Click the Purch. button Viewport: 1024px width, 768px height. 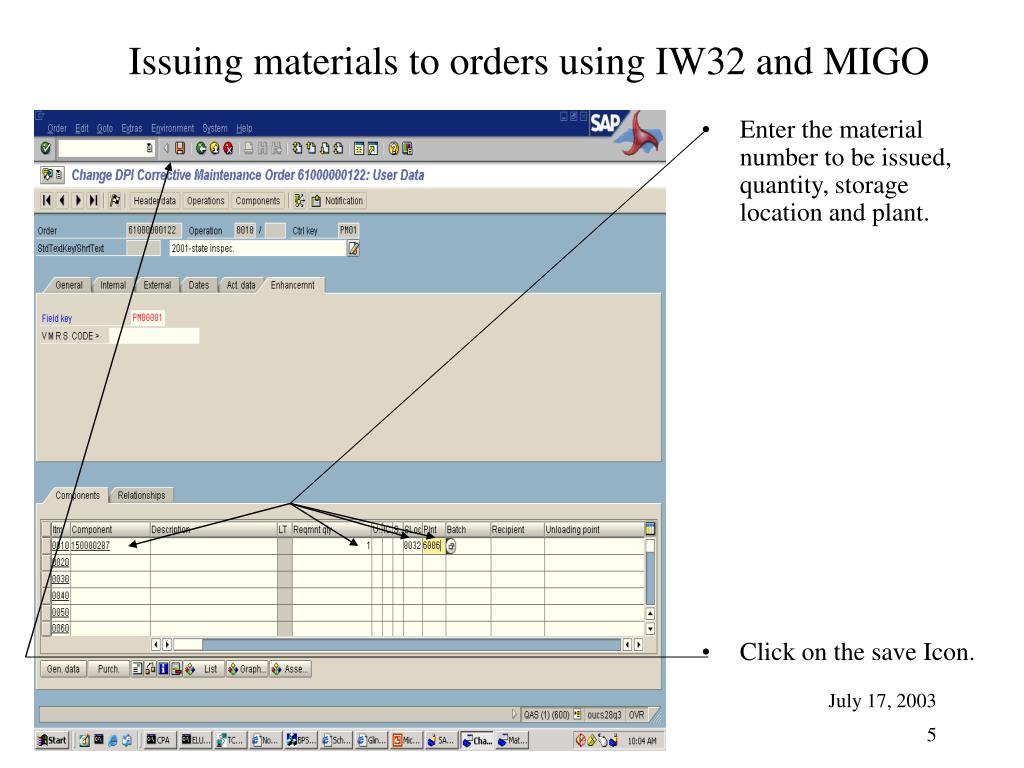tap(108, 669)
